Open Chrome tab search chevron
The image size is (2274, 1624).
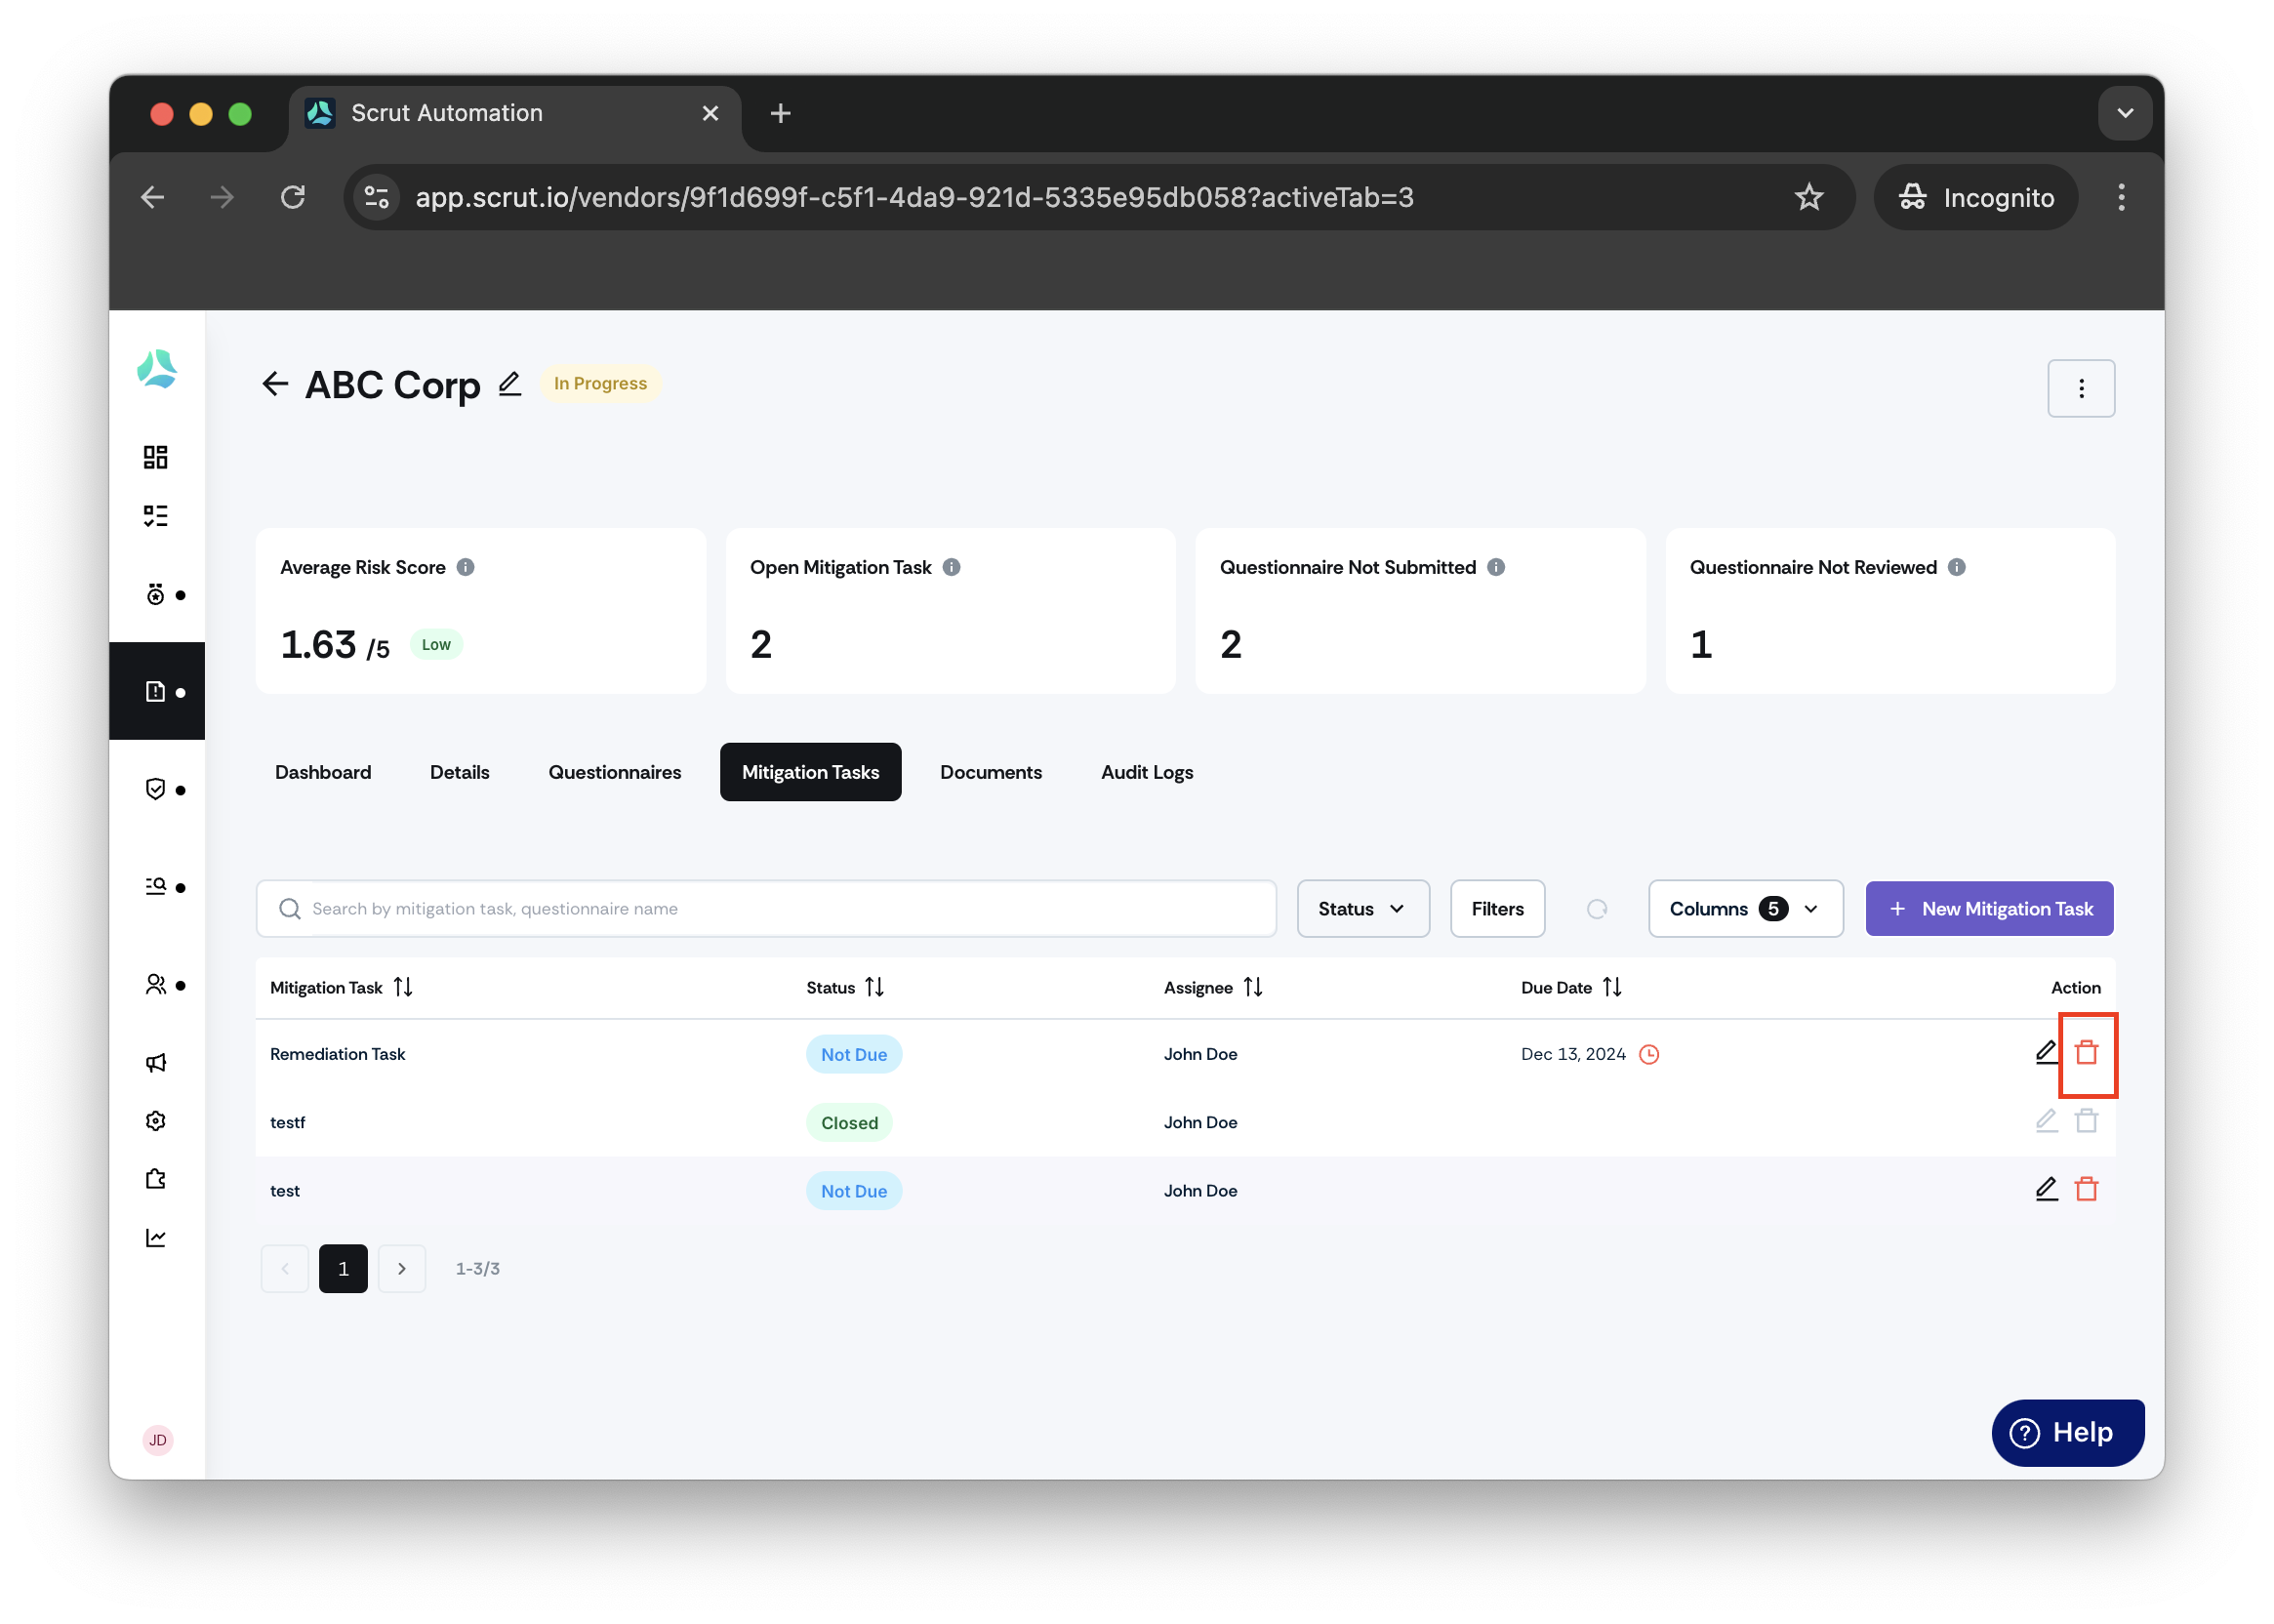coord(2125,113)
